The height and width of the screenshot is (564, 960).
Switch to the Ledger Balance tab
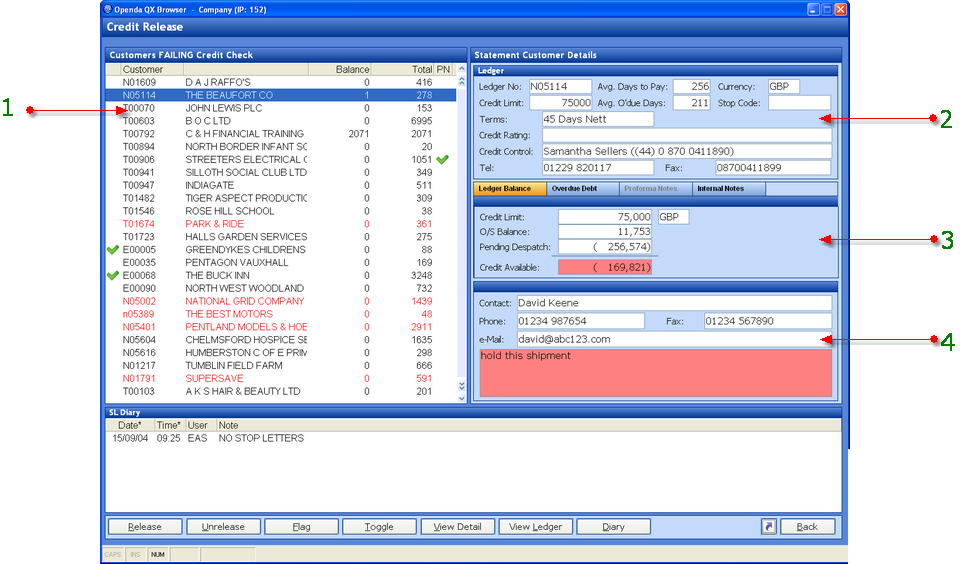click(x=509, y=189)
